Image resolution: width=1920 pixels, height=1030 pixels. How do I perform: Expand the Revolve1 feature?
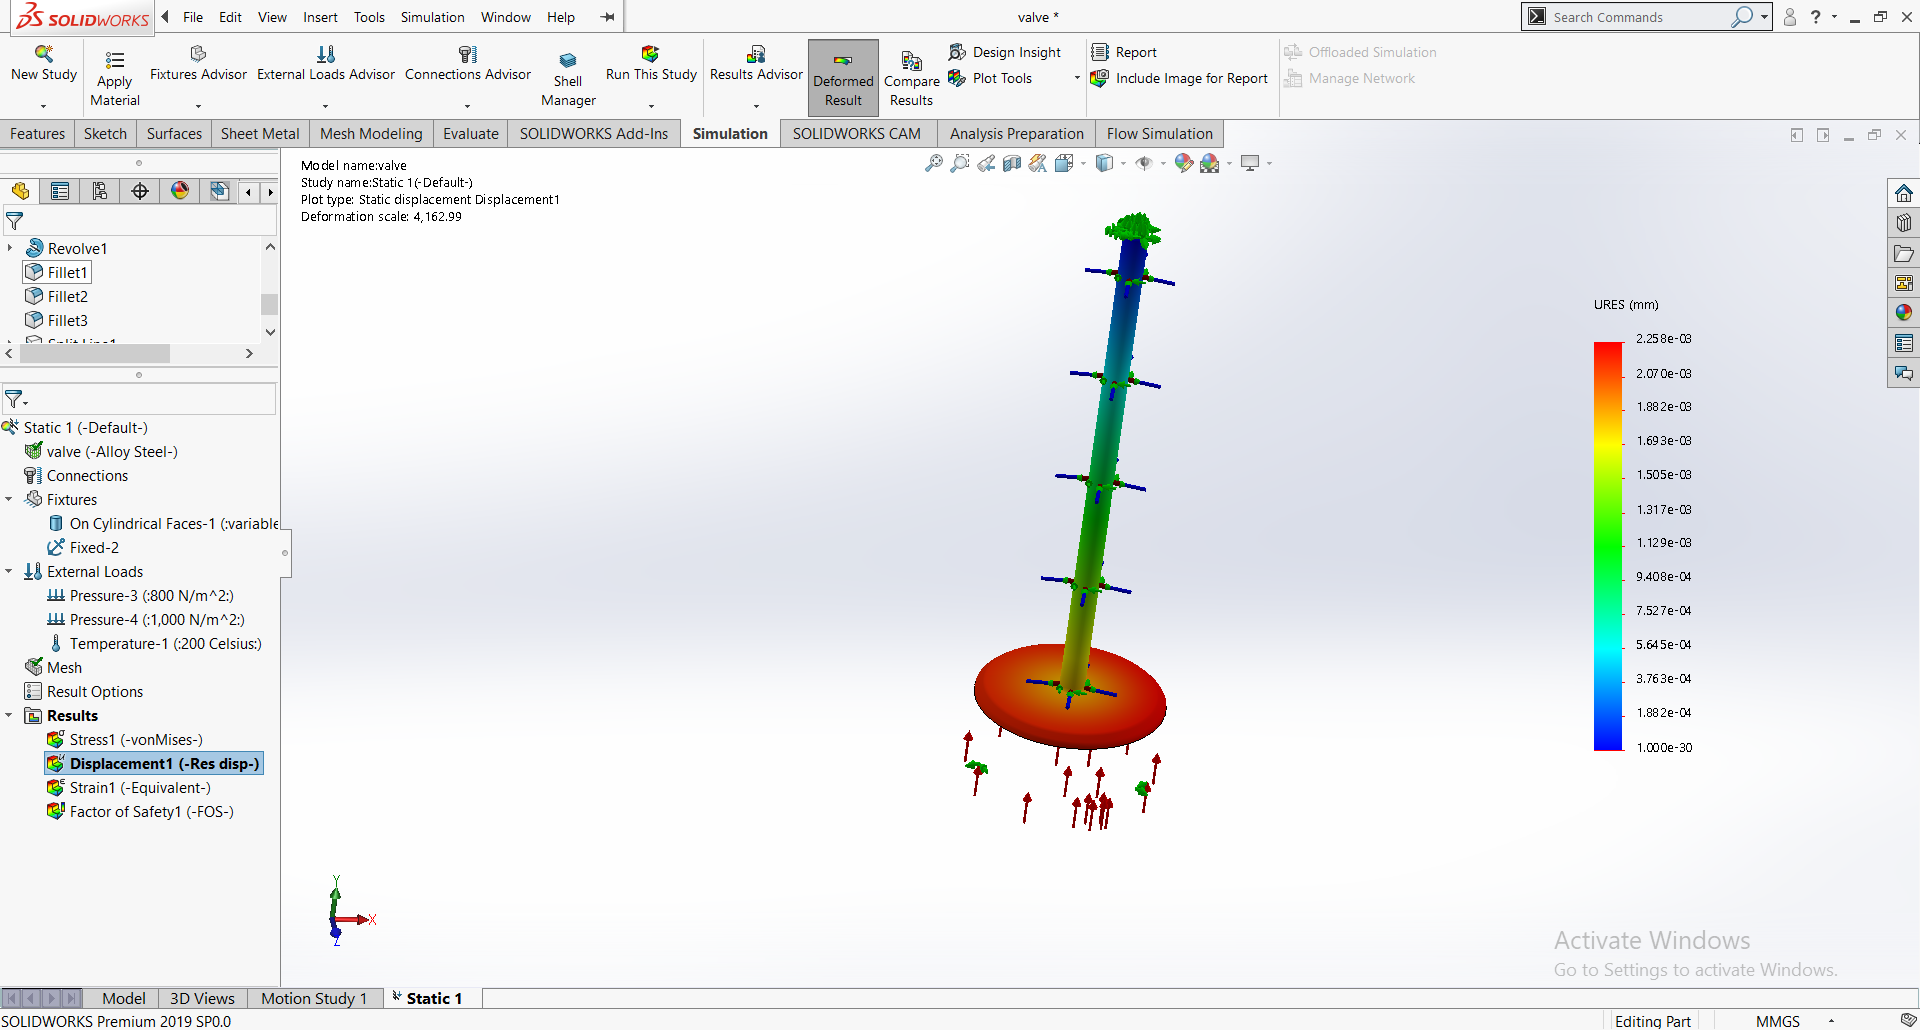click(10, 248)
